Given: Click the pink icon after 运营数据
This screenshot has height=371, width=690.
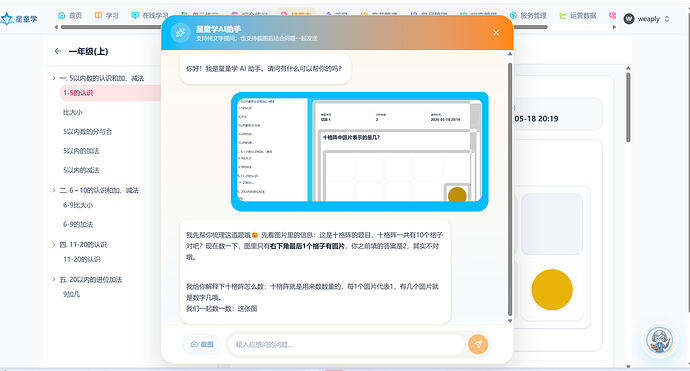Looking at the screenshot, I should [612, 15].
